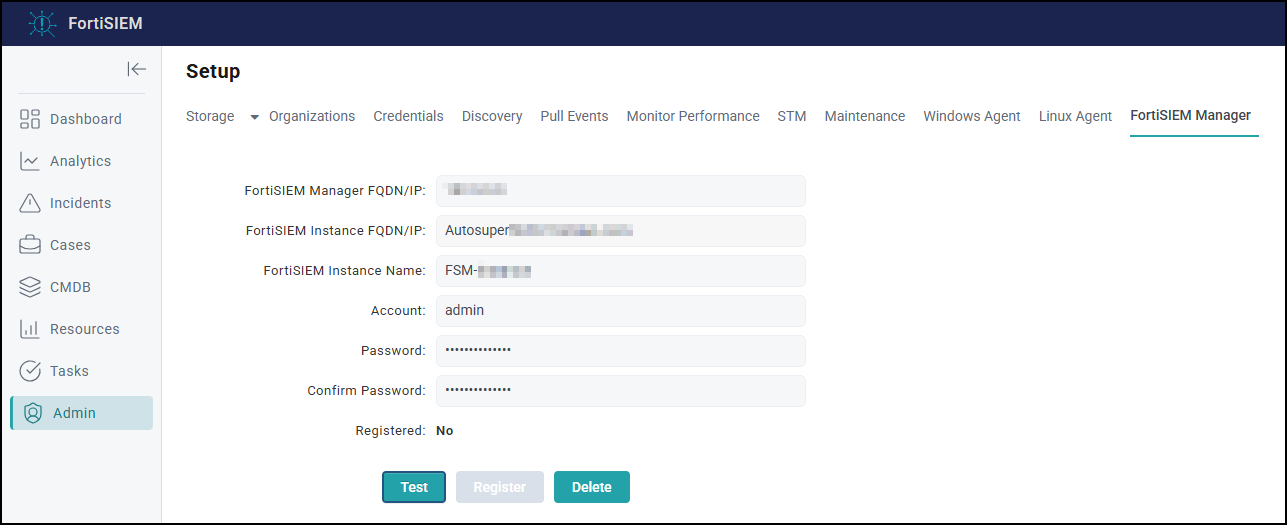
Task: Select the STM tab
Action: point(792,116)
